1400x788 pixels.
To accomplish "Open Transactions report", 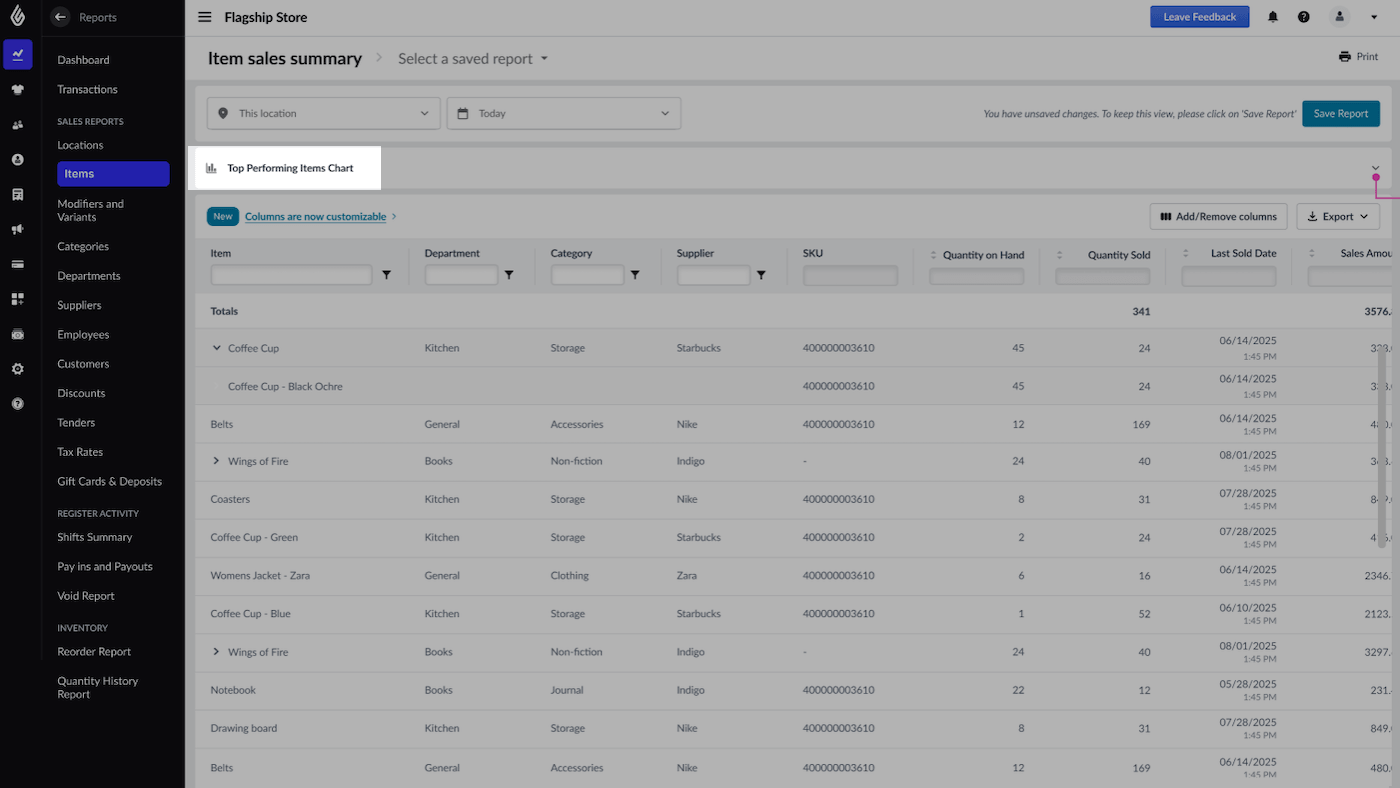I will (x=87, y=89).
